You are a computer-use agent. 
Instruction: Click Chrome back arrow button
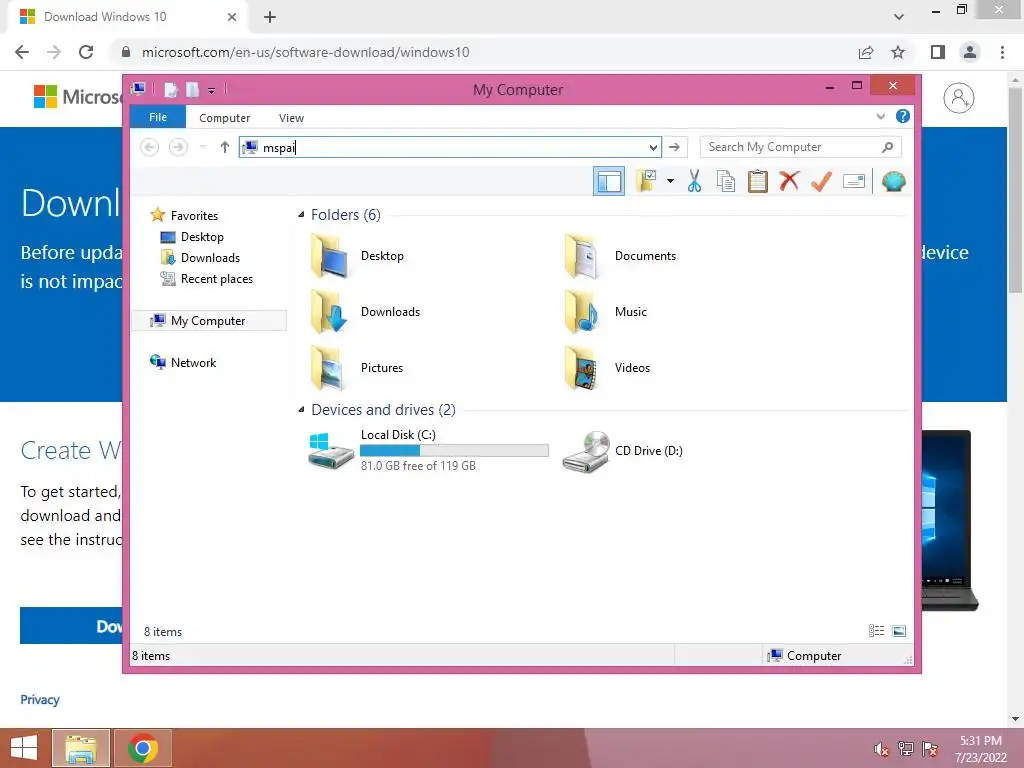[22, 52]
